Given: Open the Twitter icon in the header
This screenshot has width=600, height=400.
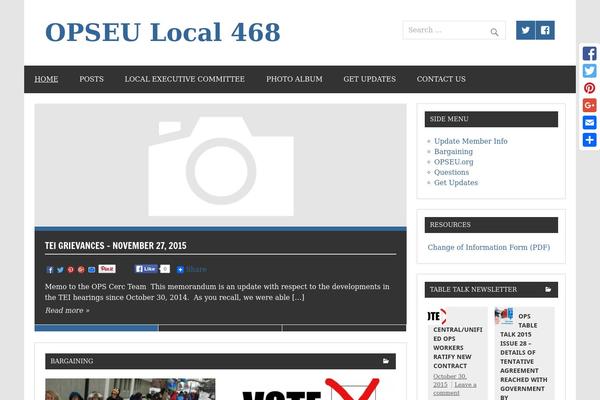Looking at the screenshot, I should pos(525,30).
